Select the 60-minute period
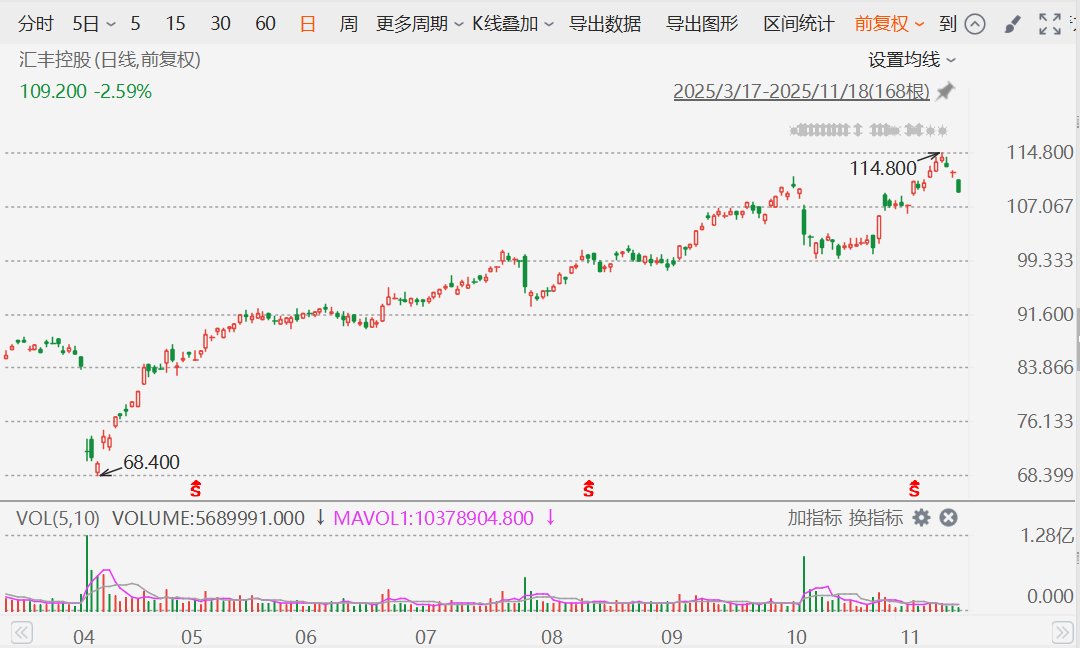 pyautogui.click(x=265, y=24)
